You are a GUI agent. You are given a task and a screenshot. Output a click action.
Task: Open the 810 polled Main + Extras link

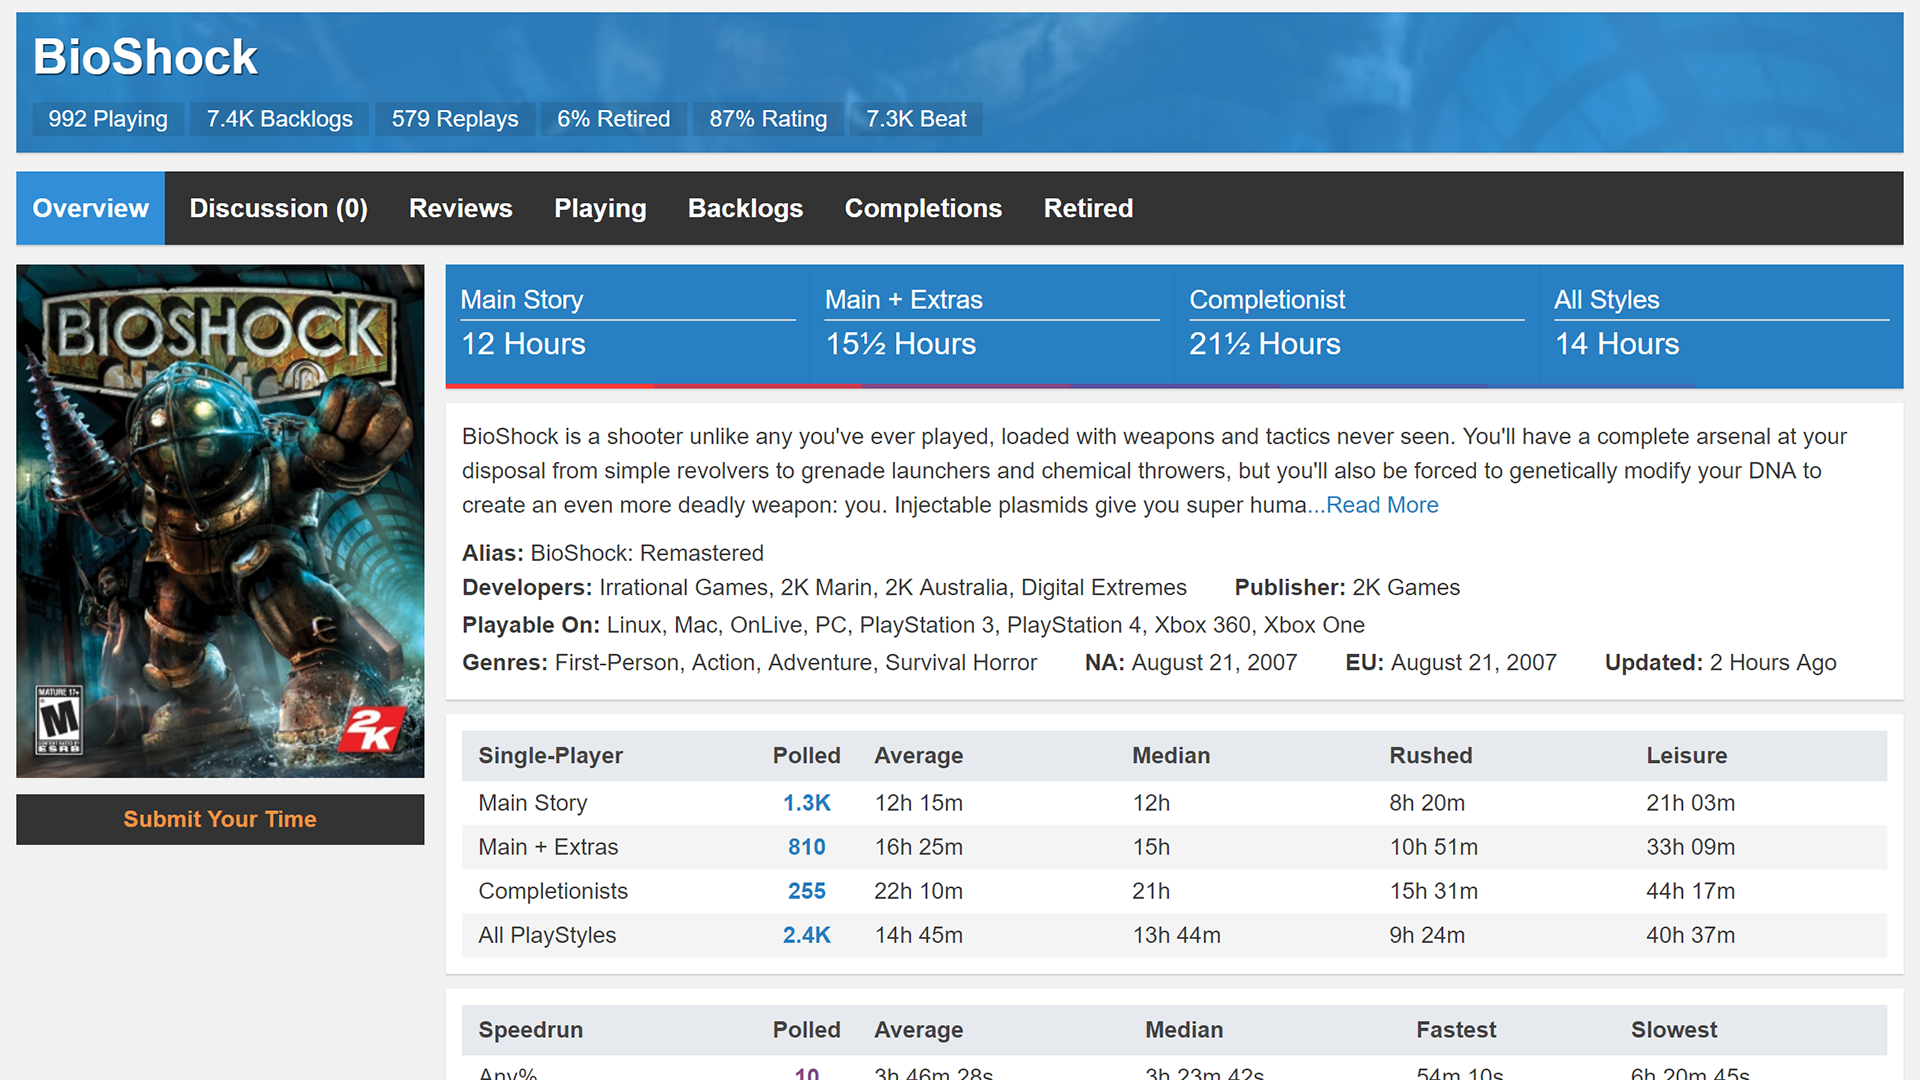[x=806, y=847]
